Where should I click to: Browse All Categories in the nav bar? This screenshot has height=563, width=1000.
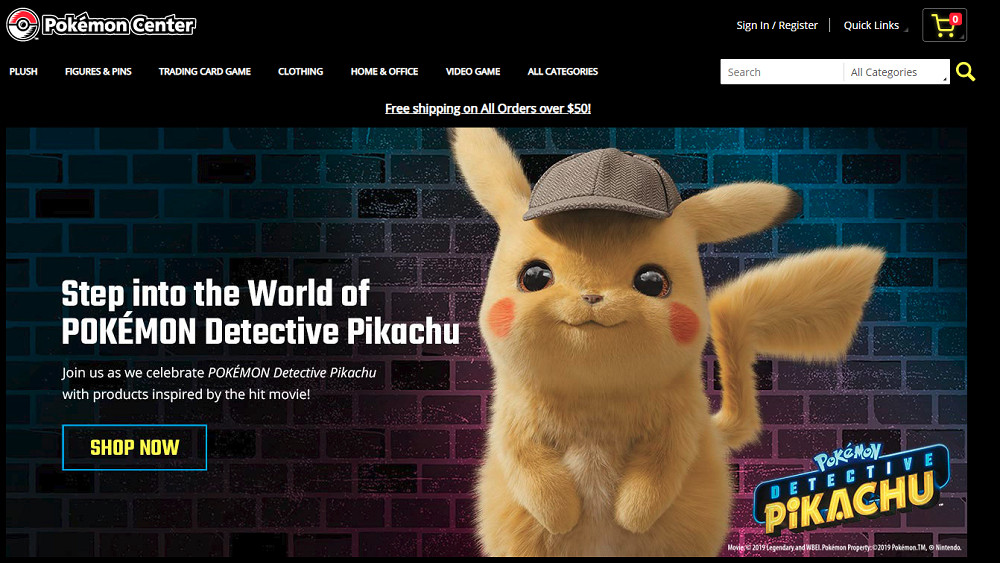562,72
